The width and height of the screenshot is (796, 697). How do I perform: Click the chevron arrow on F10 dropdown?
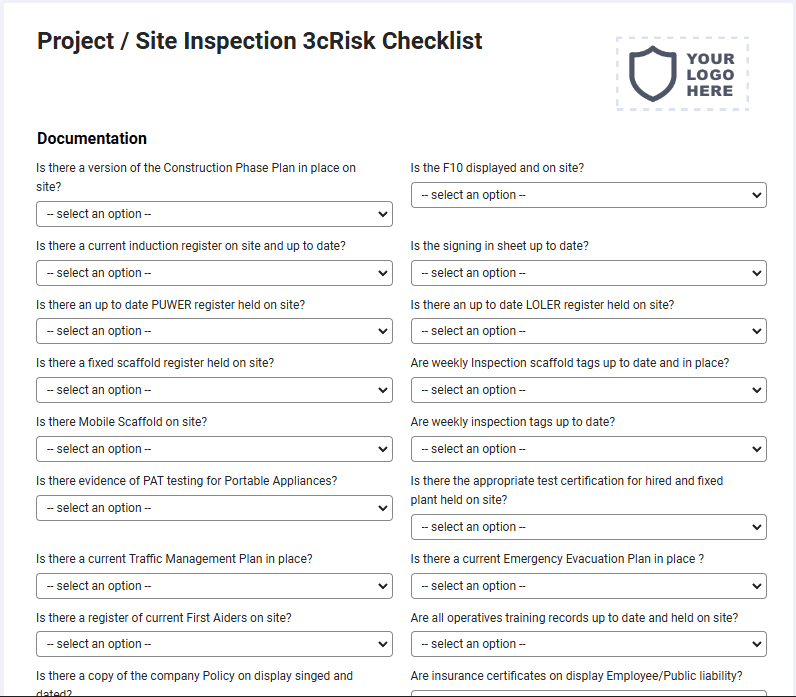tap(756, 195)
